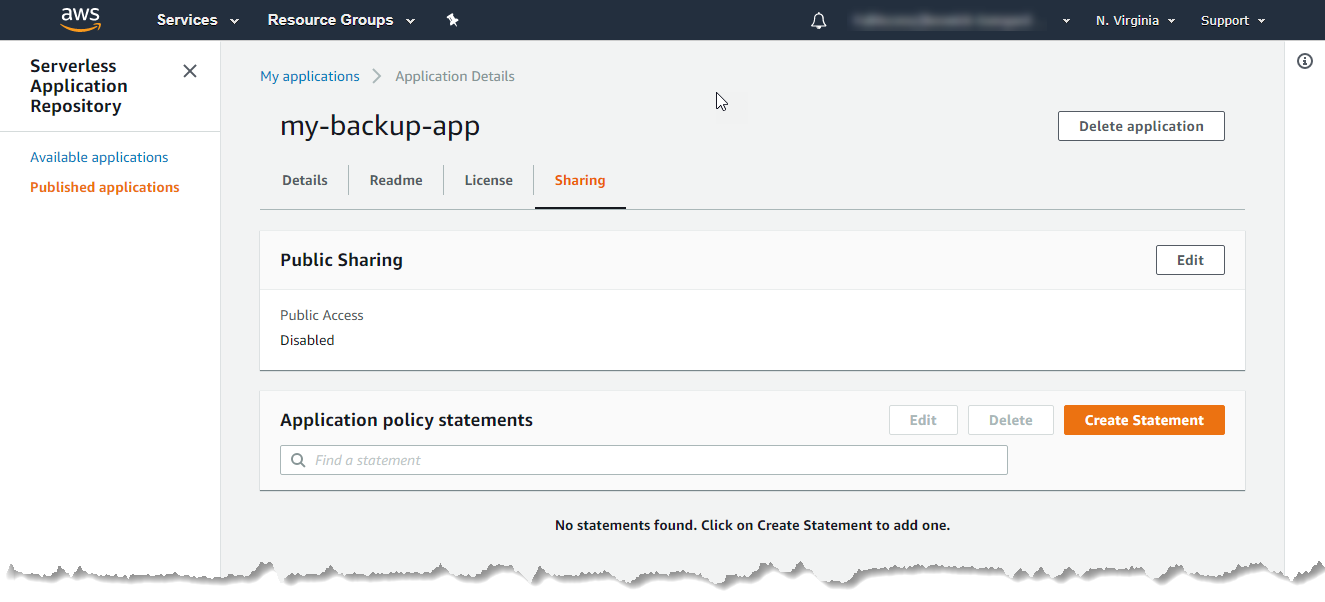This screenshot has height=602, width=1325.
Task: Edit the Public Sharing settings
Action: 1190,260
